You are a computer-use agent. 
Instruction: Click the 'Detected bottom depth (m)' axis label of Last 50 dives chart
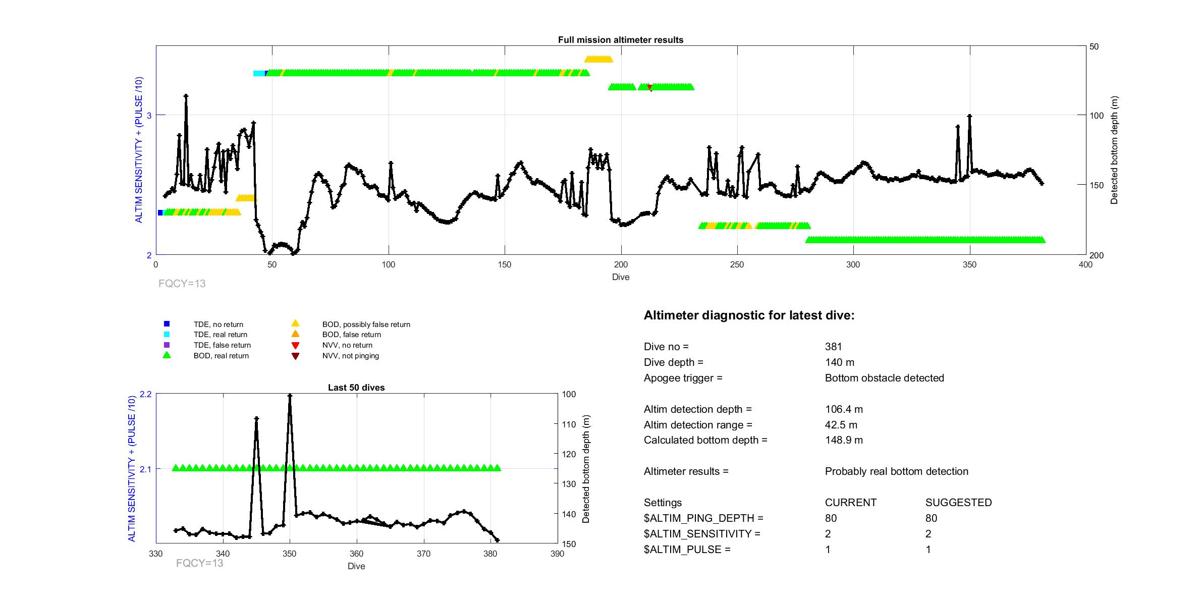point(585,469)
